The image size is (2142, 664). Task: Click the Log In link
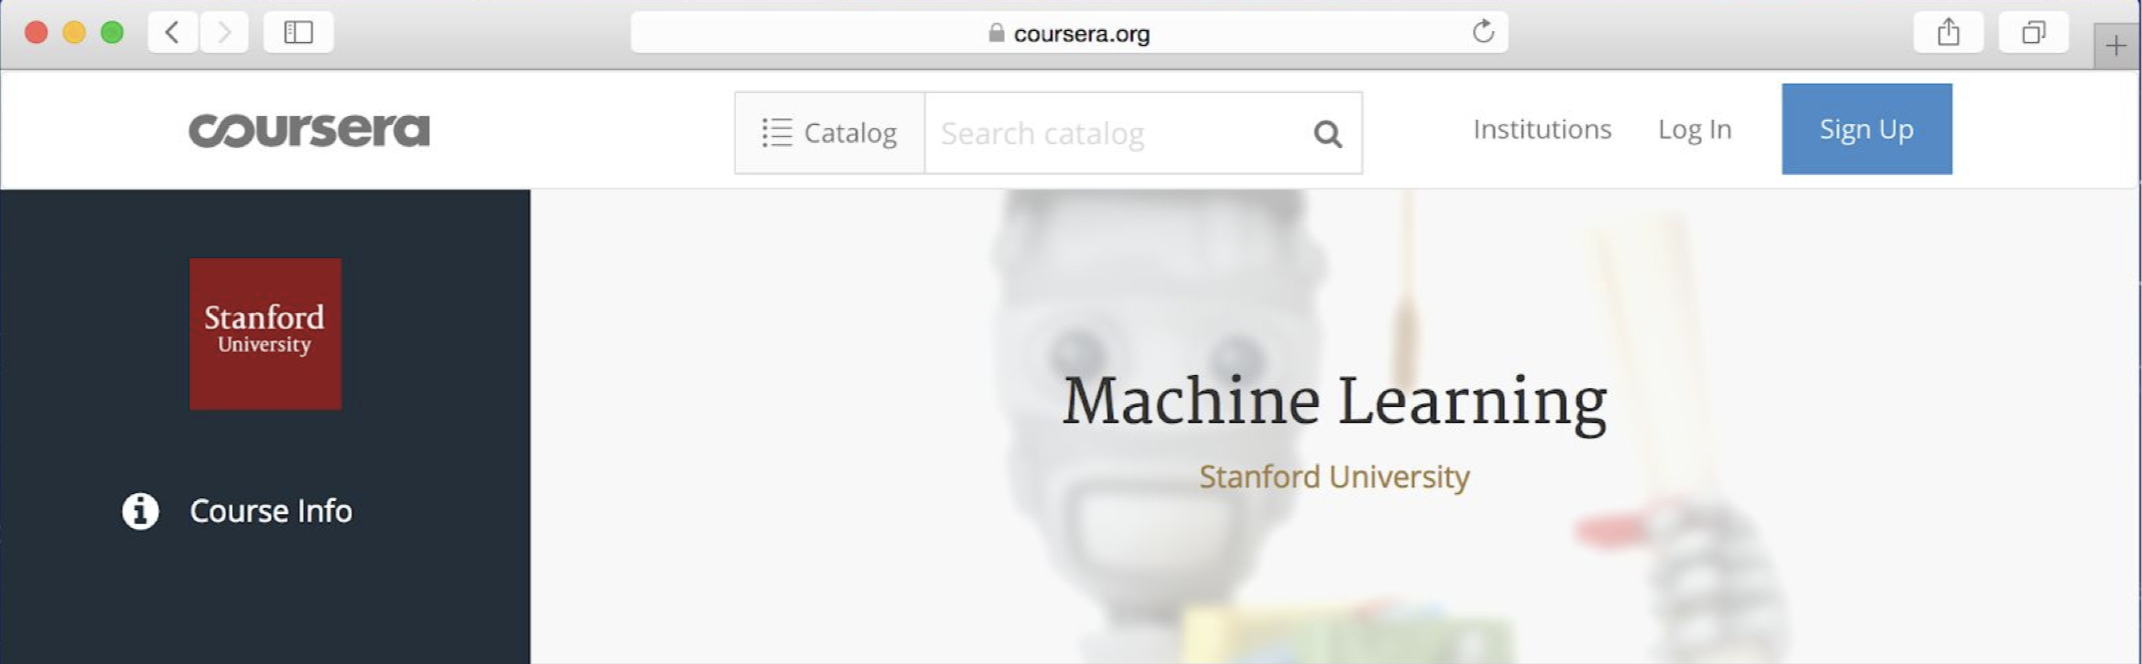[x=1694, y=129]
